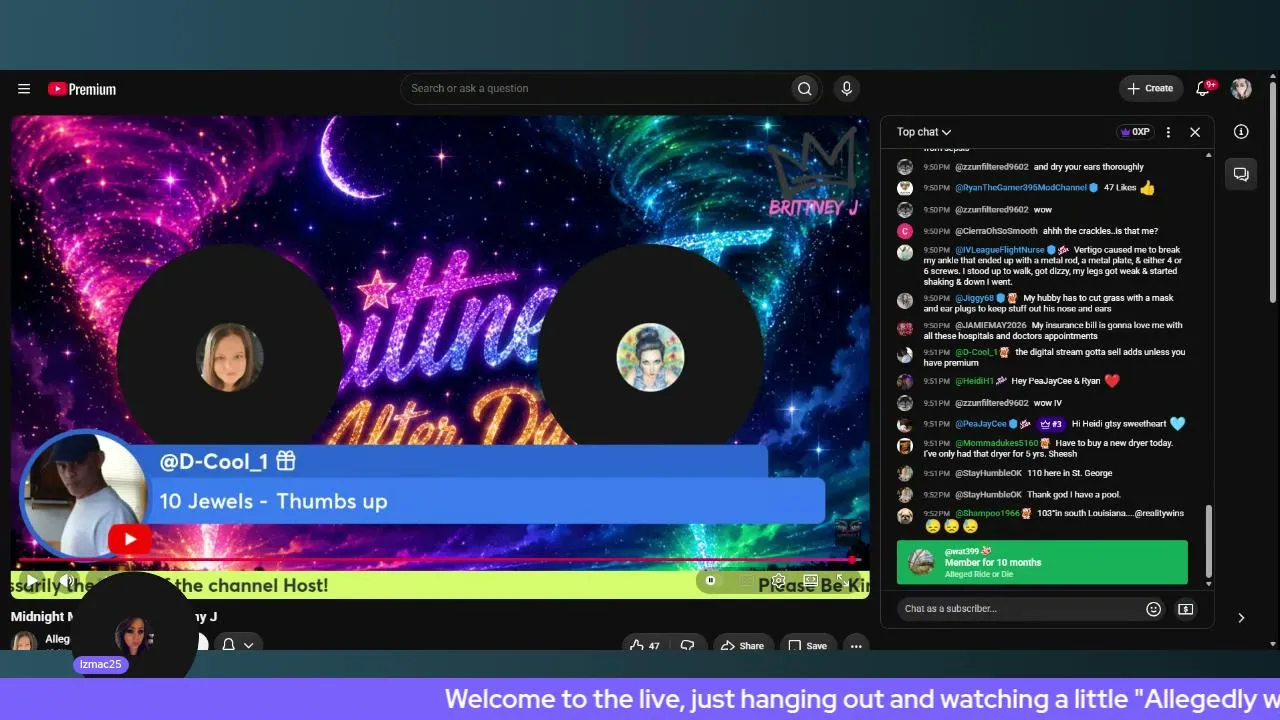
Task: Toggle theater mode on the player
Action: (x=811, y=580)
